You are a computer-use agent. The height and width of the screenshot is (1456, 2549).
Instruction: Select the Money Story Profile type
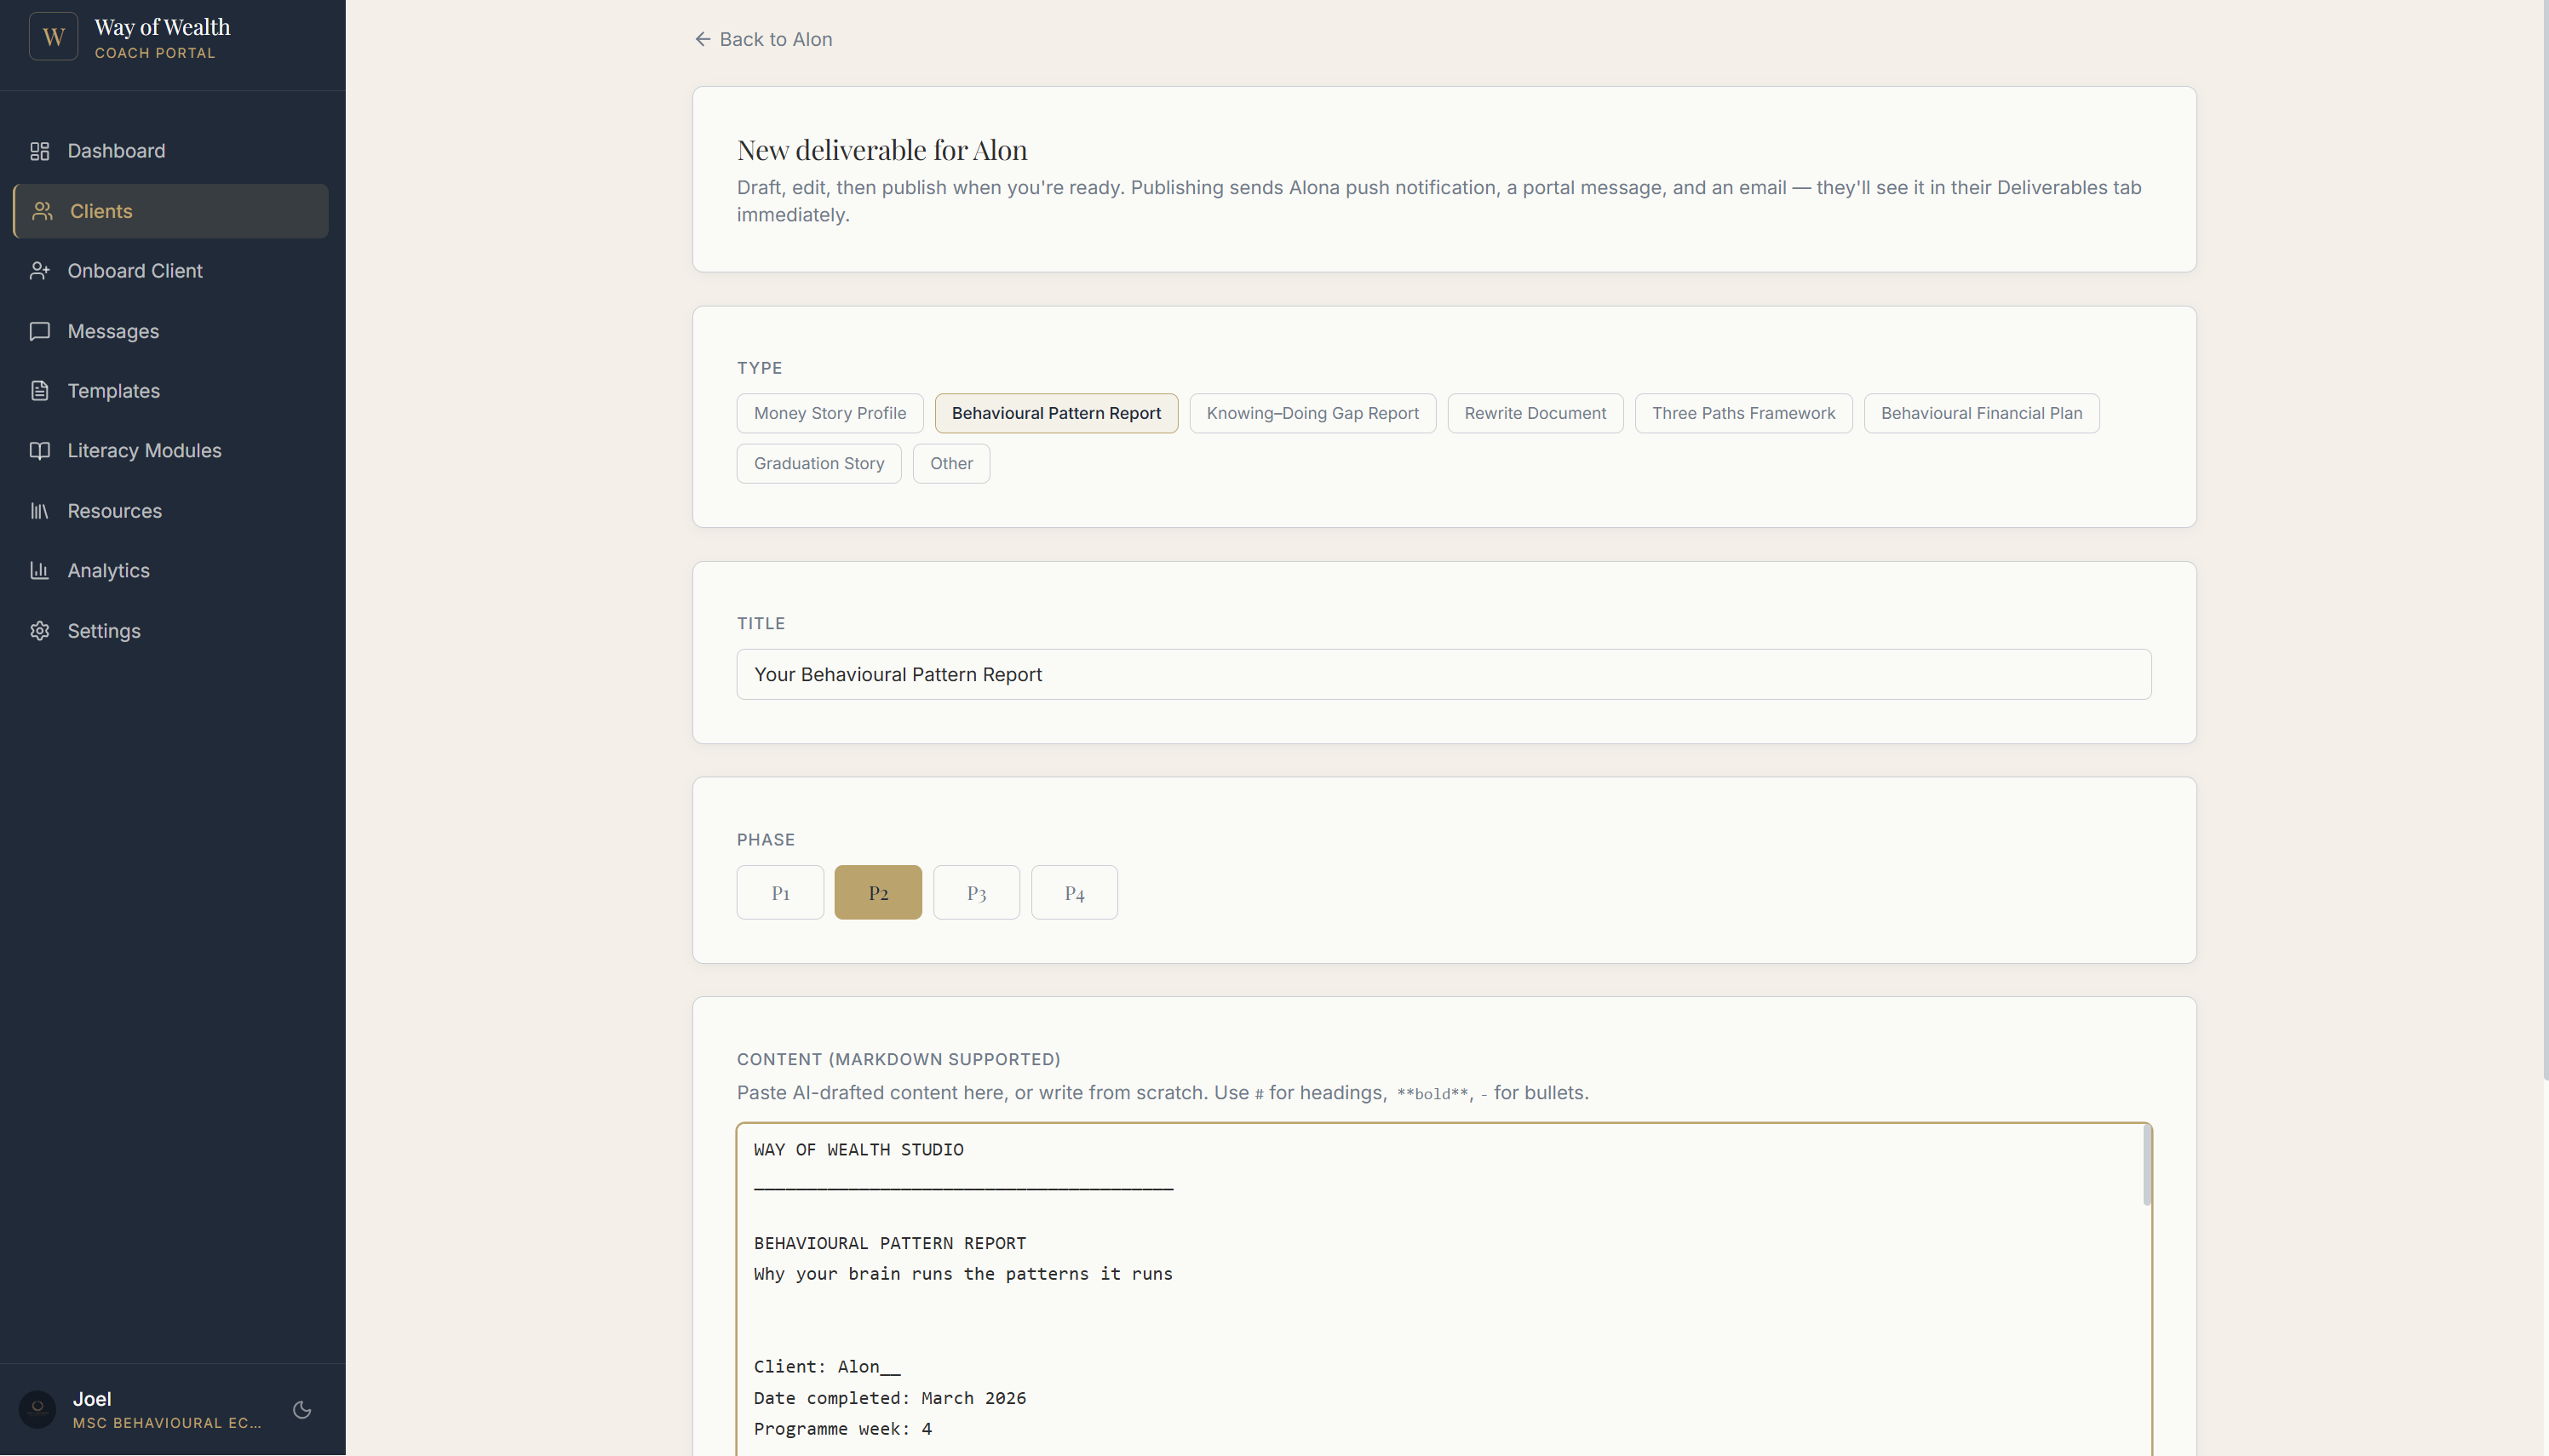pyautogui.click(x=829, y=412)
